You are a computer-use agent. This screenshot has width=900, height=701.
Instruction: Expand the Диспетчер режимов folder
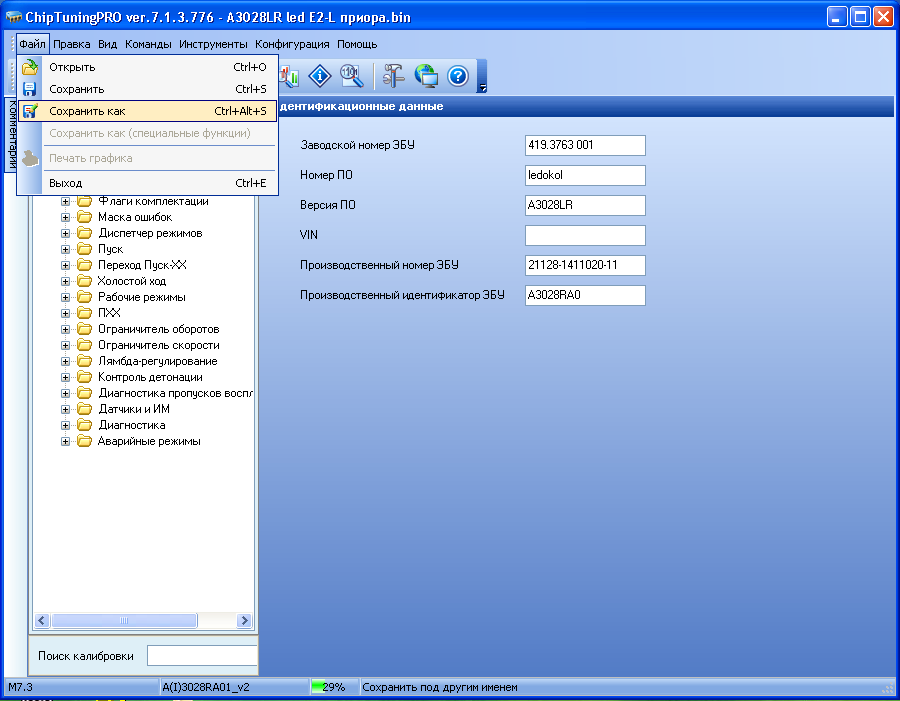[65, 234]
